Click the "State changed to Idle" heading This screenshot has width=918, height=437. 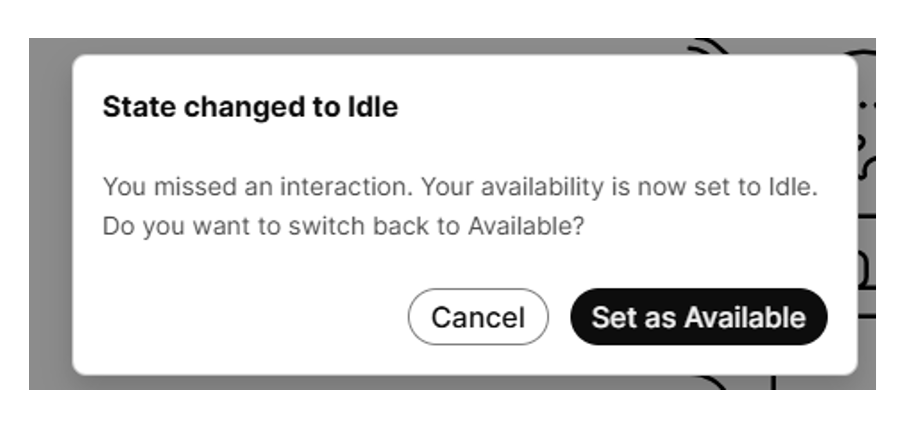(x=250, y=107)
